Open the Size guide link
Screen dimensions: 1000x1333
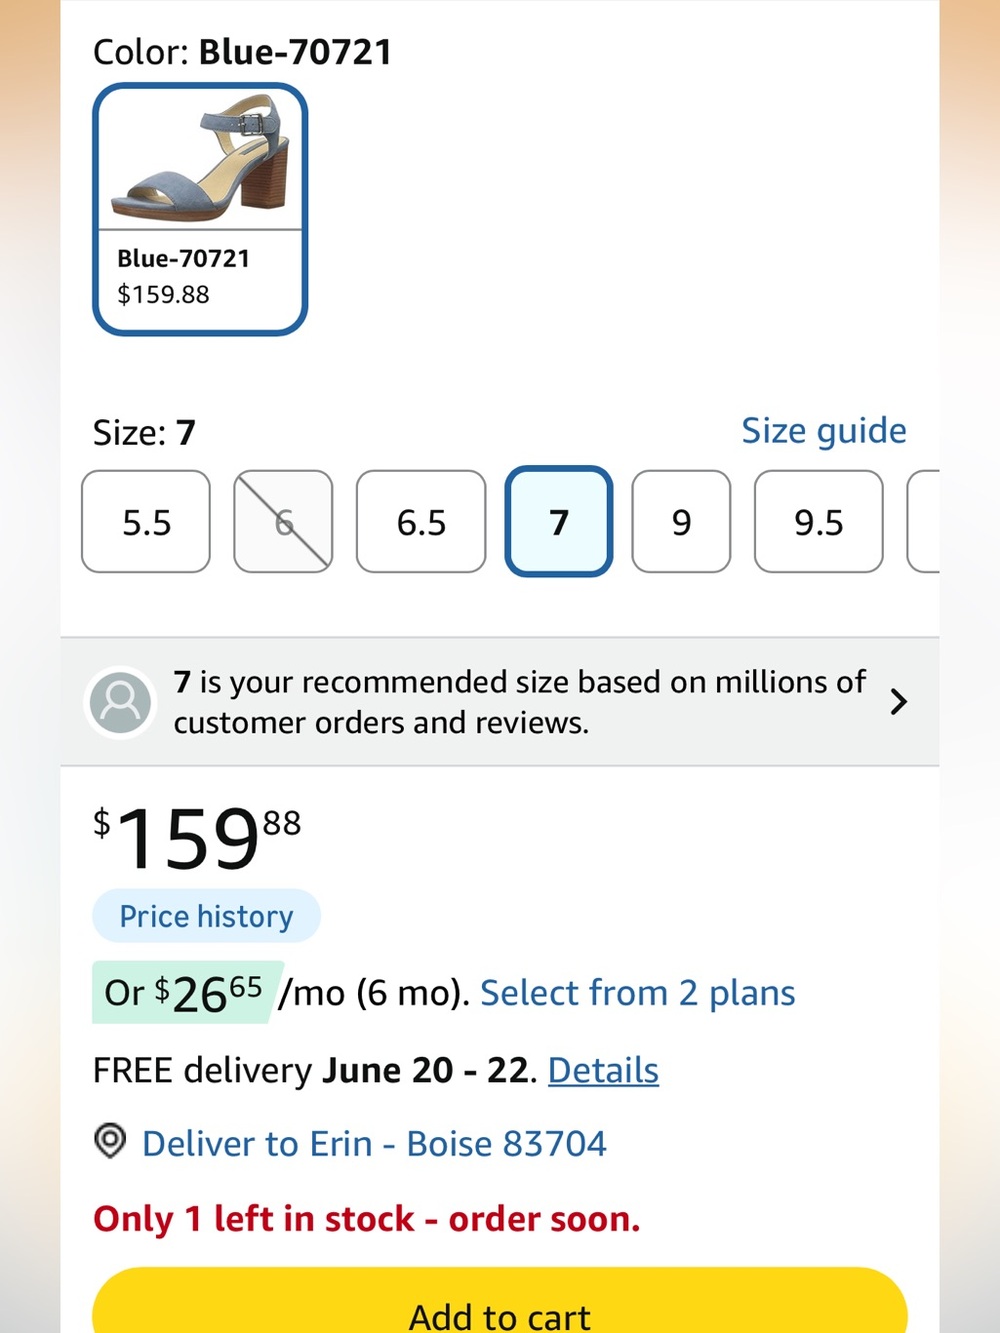click(x=824, y=431)
